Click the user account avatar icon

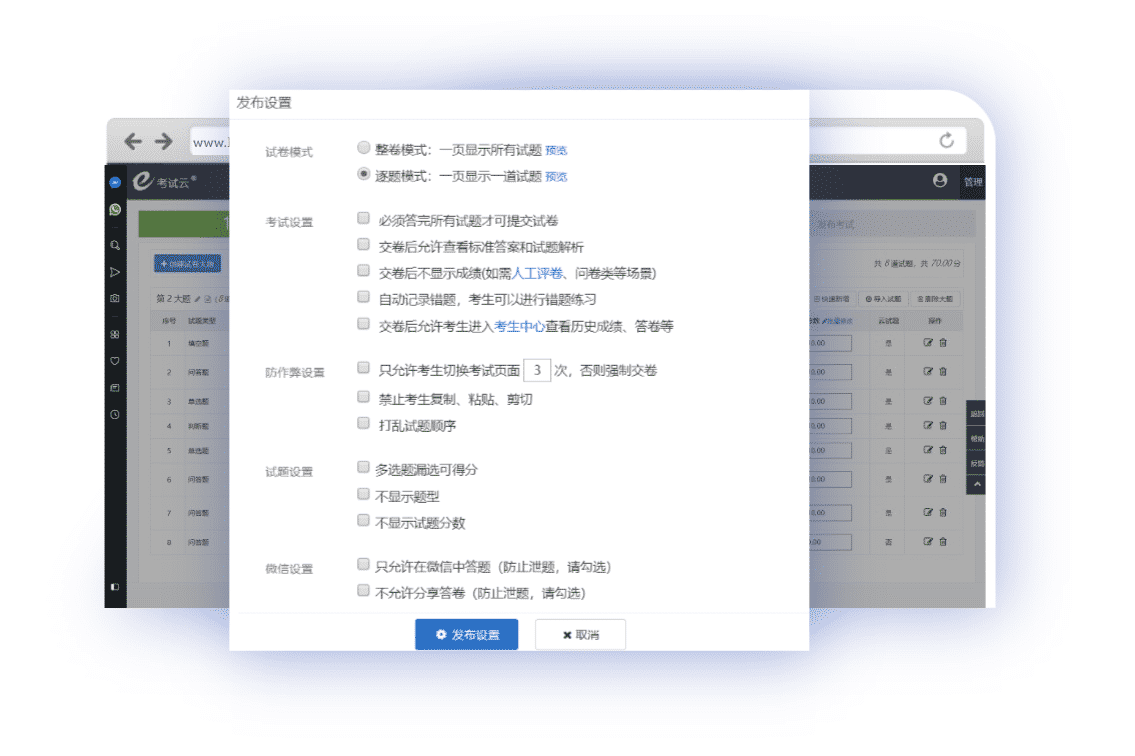tap(939, 181)
